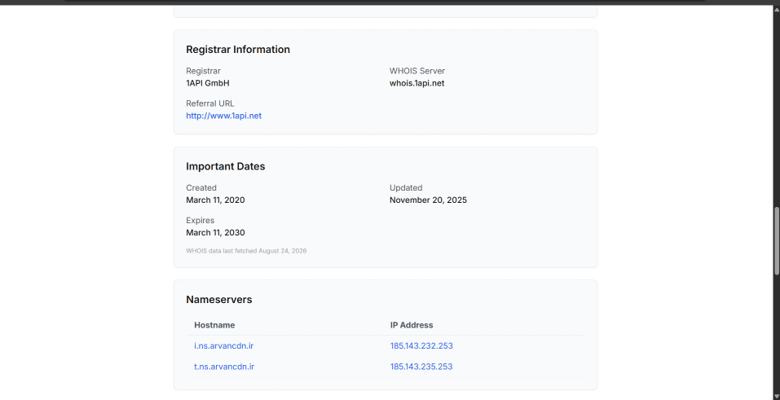Click the Nameservers heading
The height and width of the screenshot is (400, 780).
[x=219, y=300]
